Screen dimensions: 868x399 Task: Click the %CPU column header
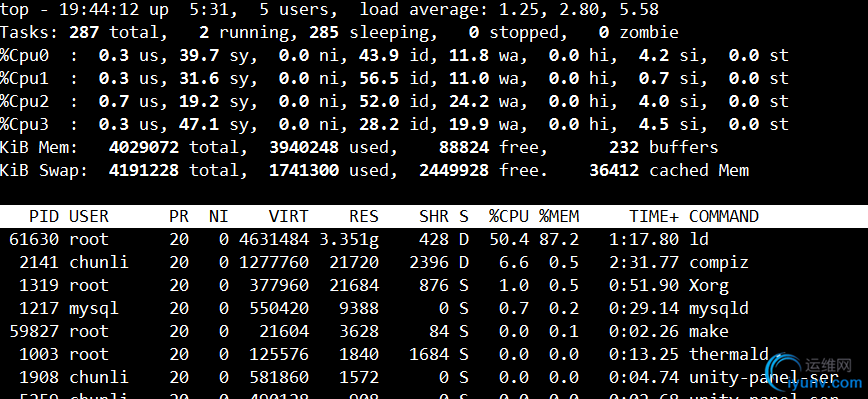(509, 216)
